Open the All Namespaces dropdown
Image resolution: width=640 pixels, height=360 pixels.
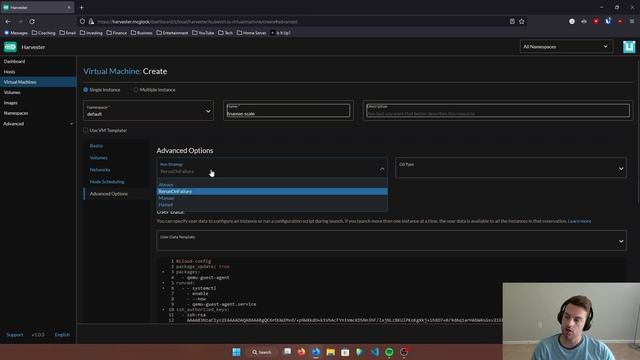point(566,47)
